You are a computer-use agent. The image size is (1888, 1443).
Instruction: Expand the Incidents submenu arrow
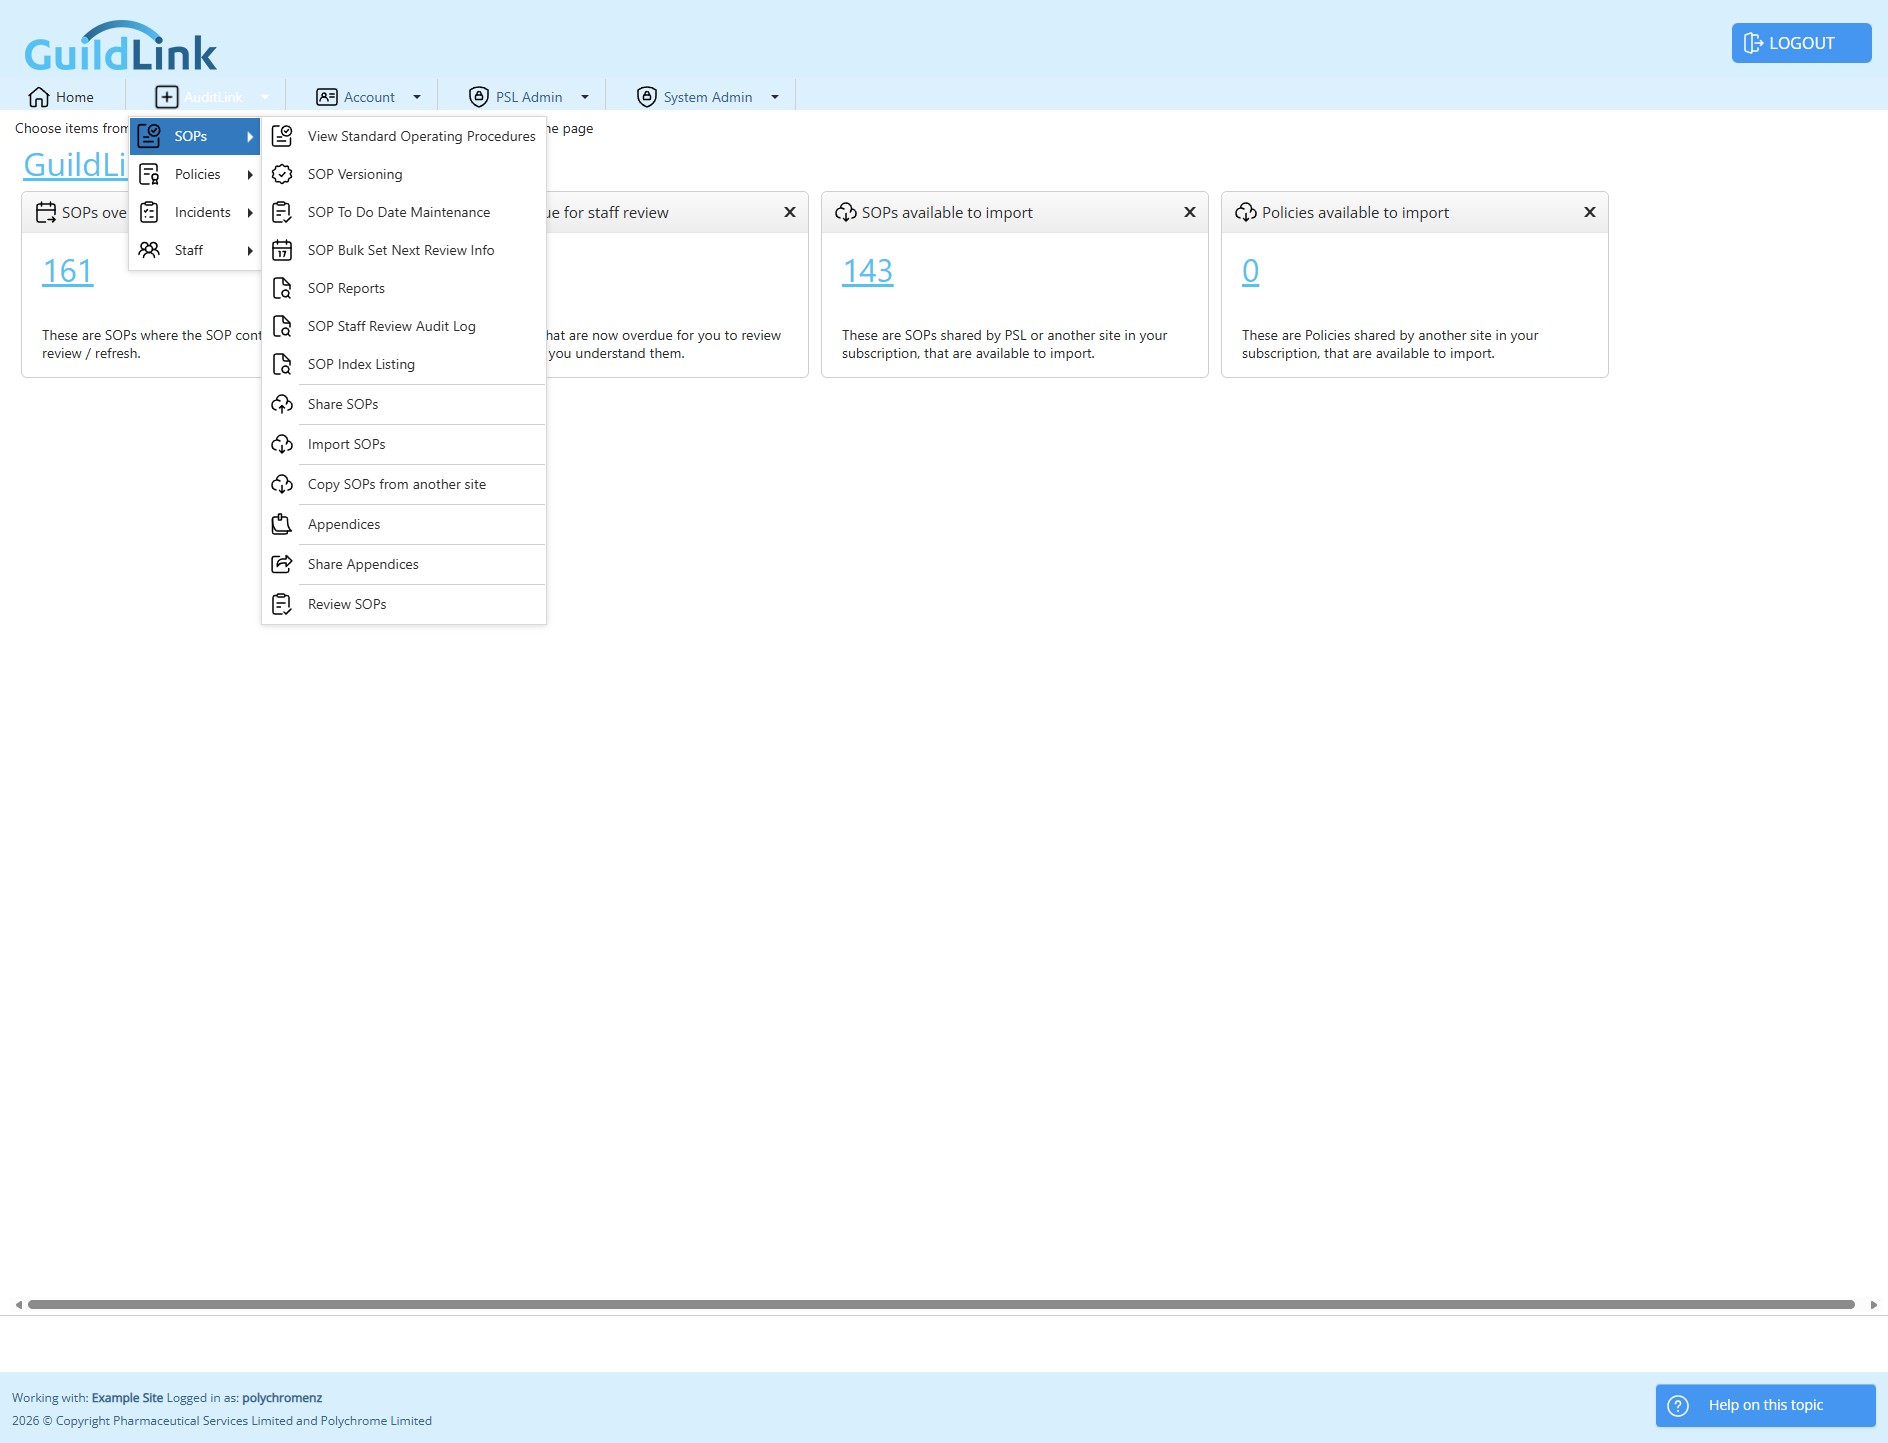pos(250,212)
